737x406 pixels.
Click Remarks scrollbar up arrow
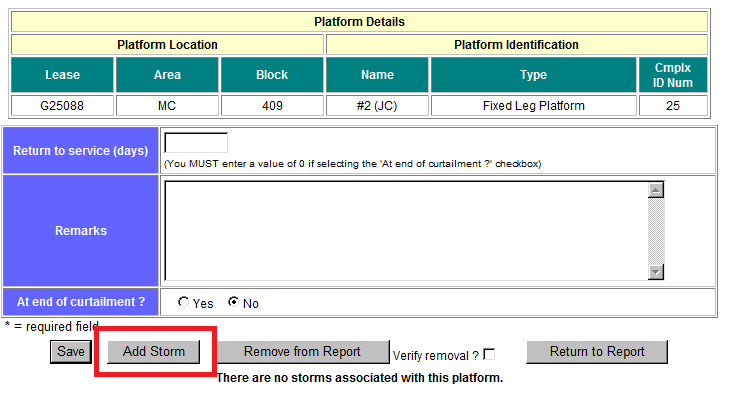pos(656,190)
